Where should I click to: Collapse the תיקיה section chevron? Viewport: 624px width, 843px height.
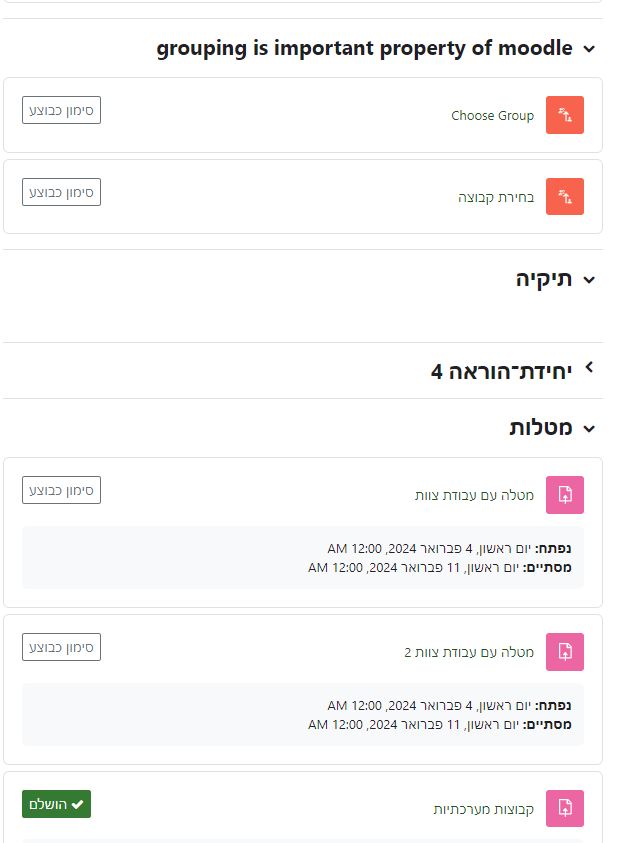[589, 281]
